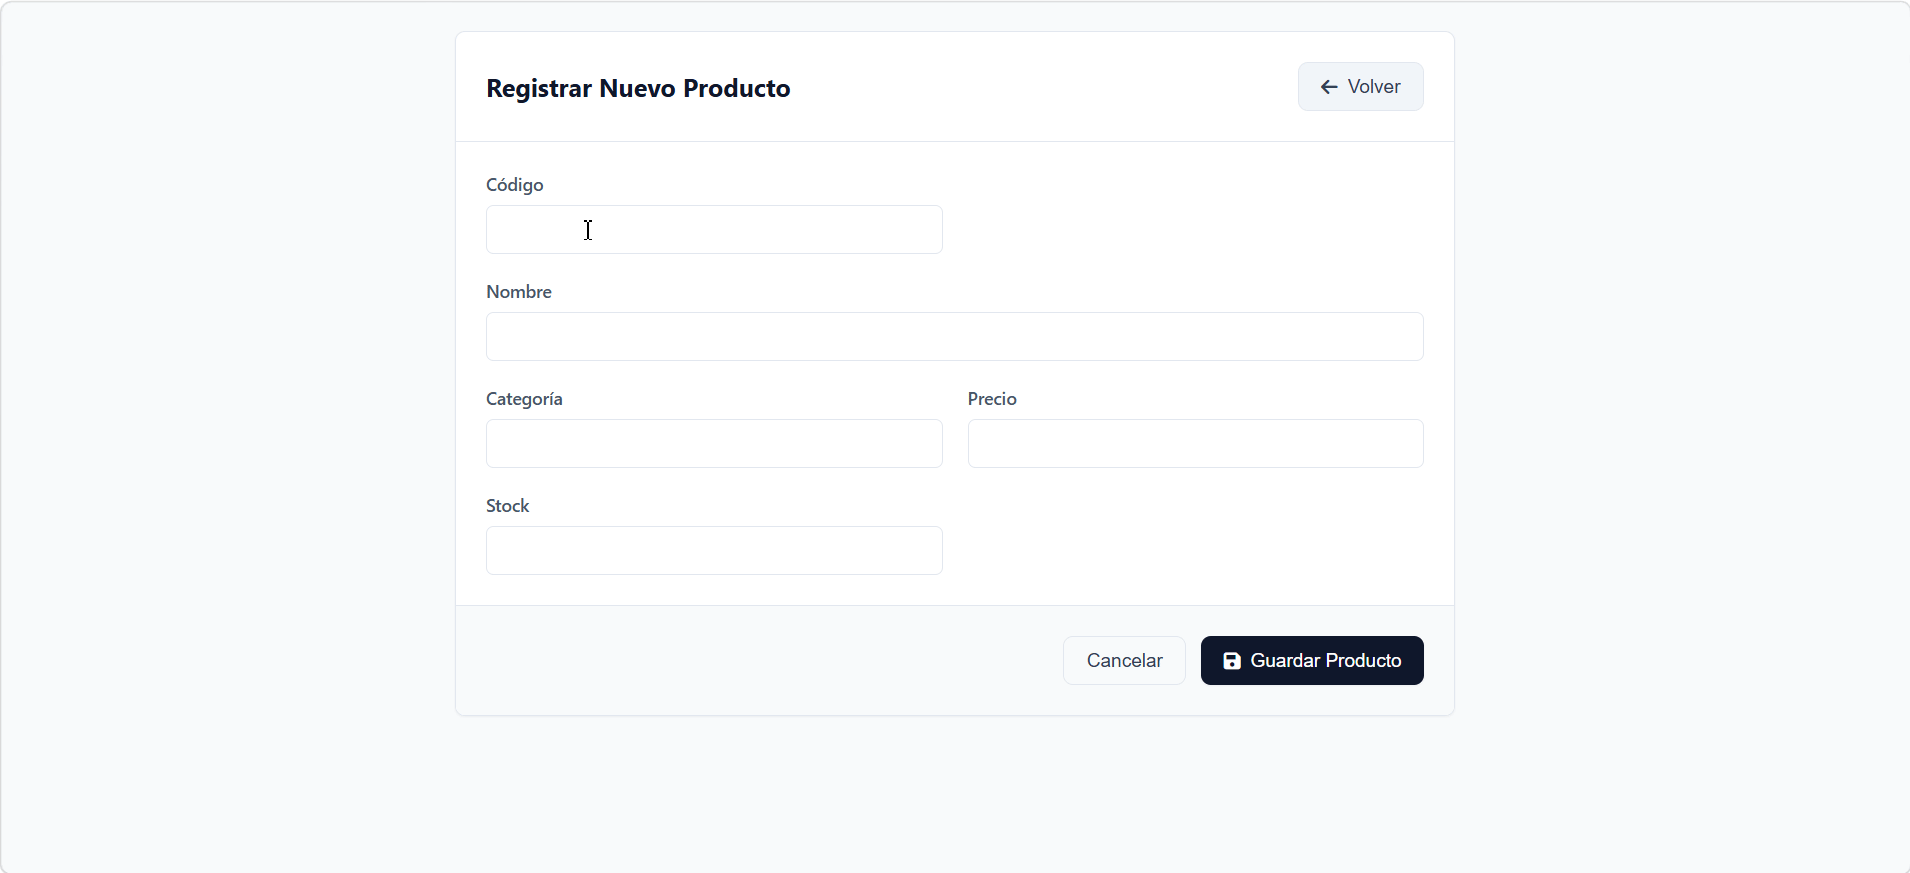Click the Precio field label
This screenshot has width=1910, height=873.
(992, 399)
